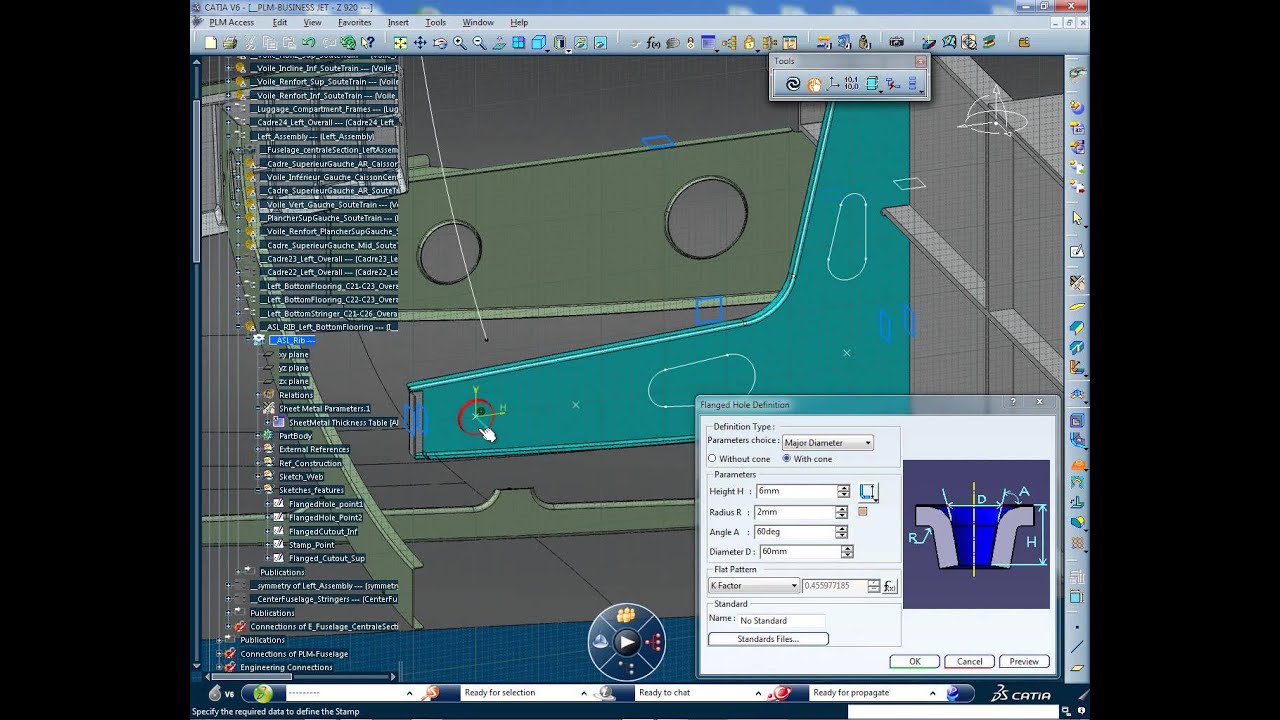Open the Insert menu
Viewport: 1280px width, 720px height.
398,22
